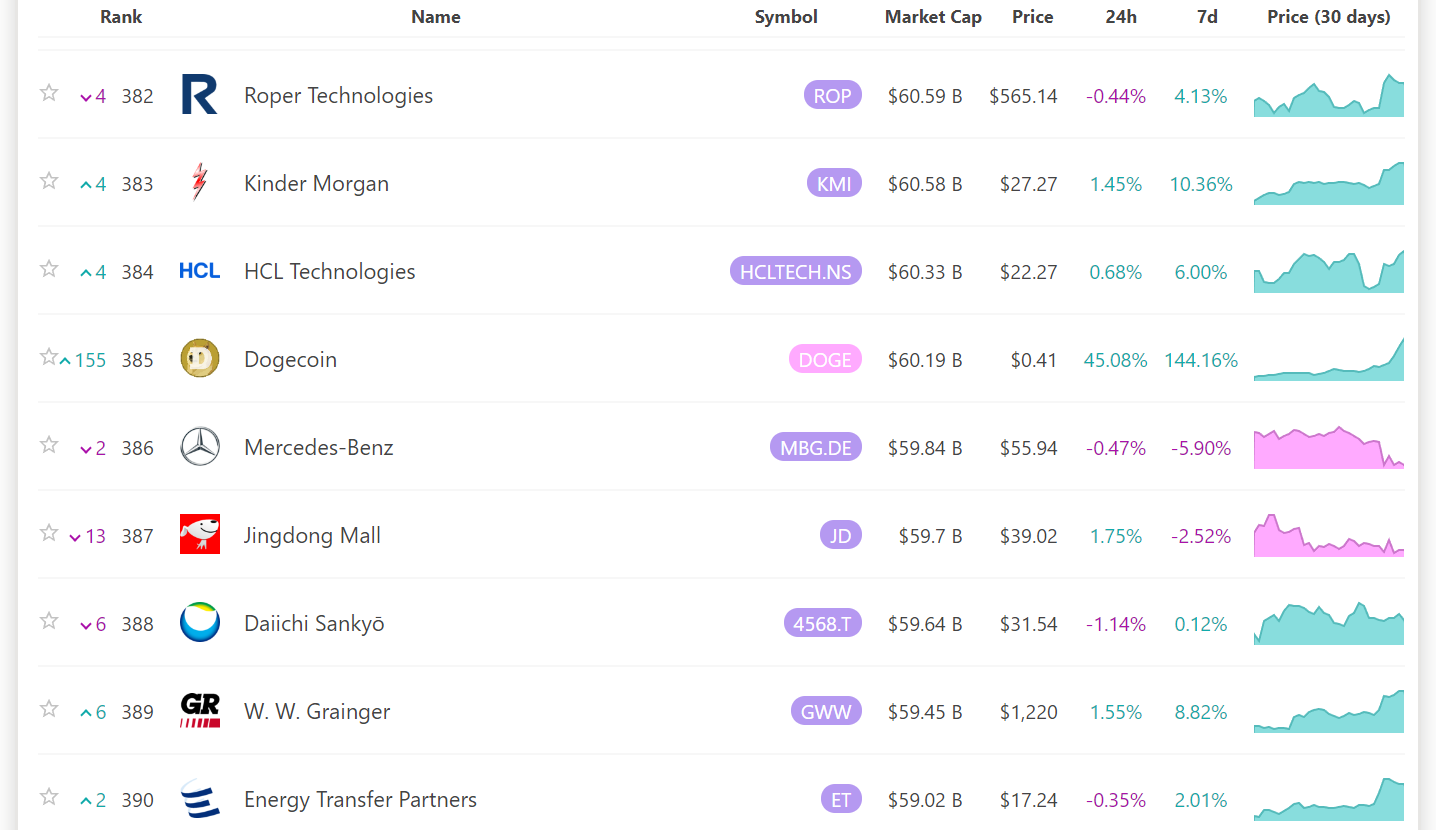Image resolution: width=1436 pixels, height=830 pixels.
Task: Click the Mercedes-Benz star logo
Action: (x=200, y=447)
